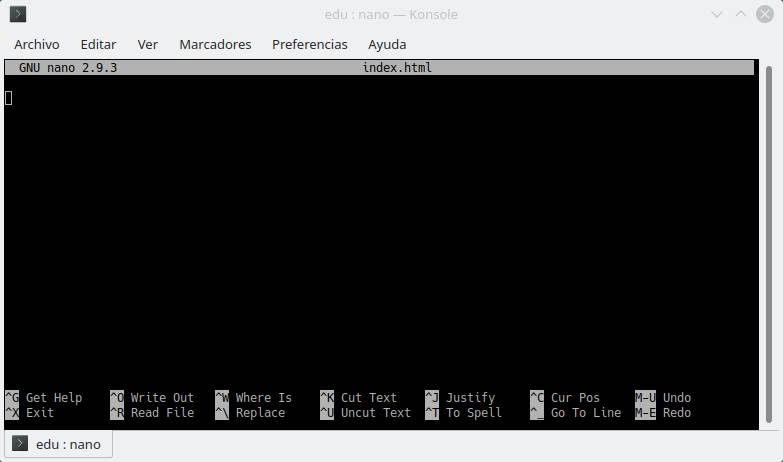Click the ^_ Go To Line shortcut
Viewport: 783px width, 462px height.
tap(575, 413)
